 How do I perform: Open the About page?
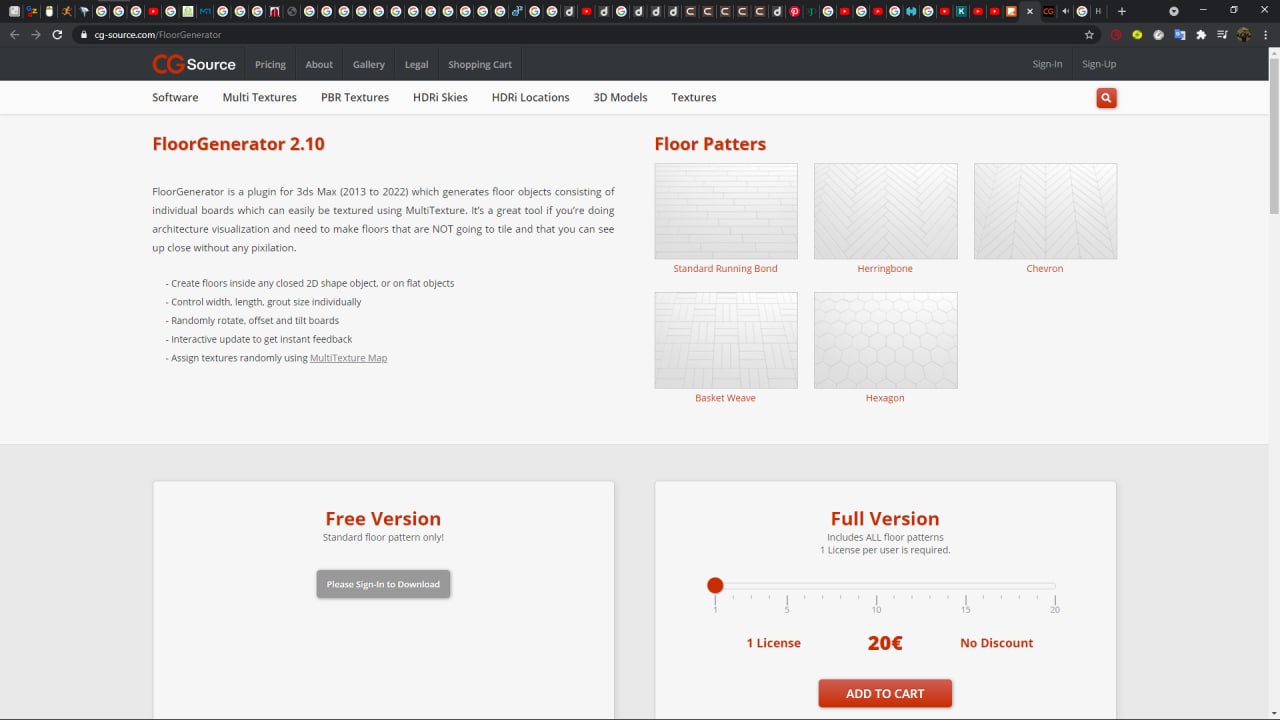[x=319, y=64]
